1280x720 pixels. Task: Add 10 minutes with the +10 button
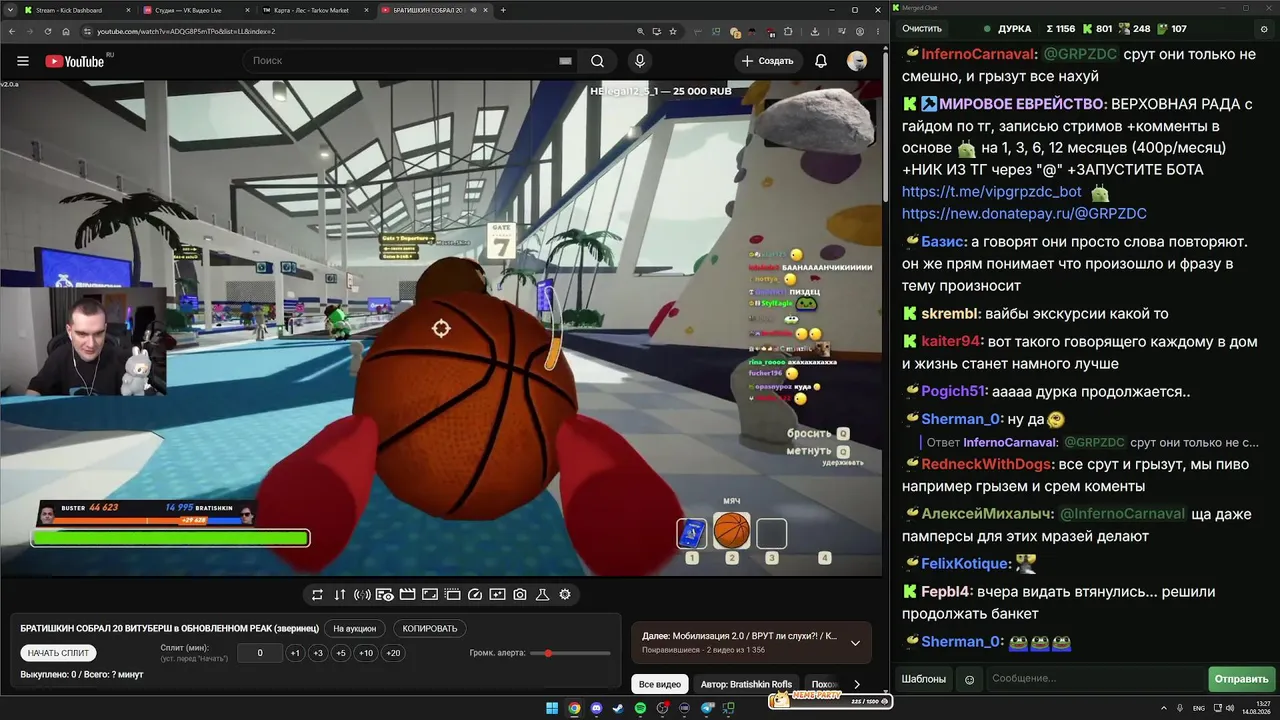point(366,653)
